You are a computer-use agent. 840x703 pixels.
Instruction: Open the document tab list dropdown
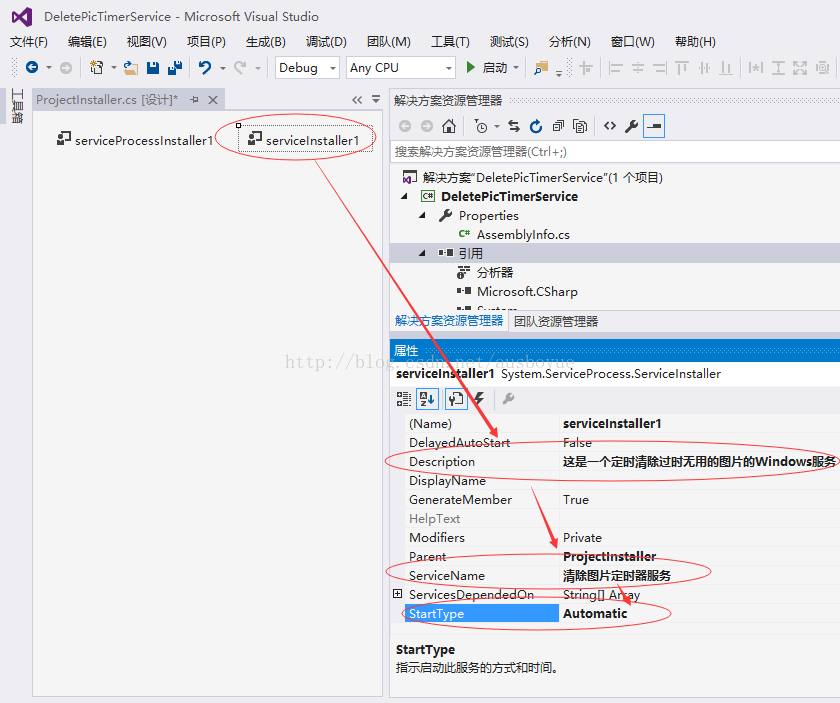(376, 99)
